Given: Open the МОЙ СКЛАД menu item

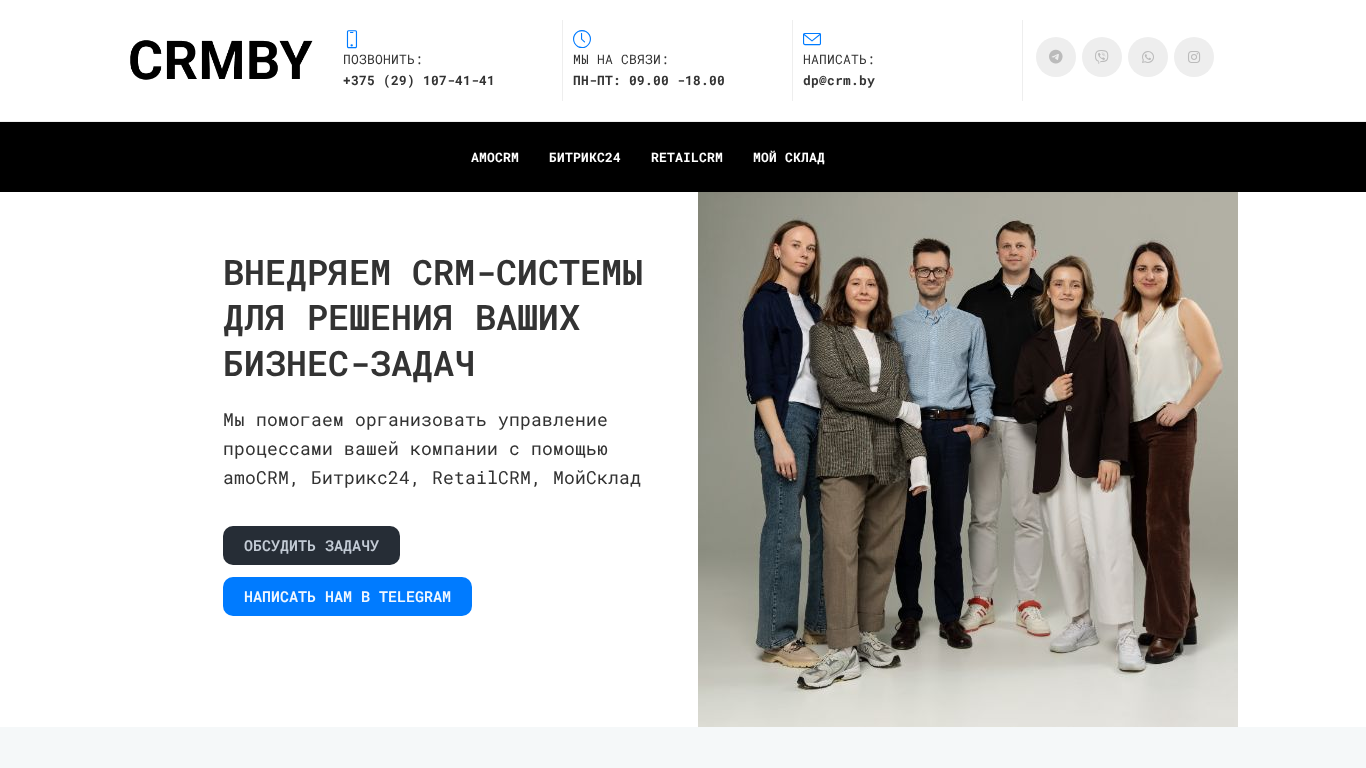Looking at the screenshot, I should [x=789, y=157].
